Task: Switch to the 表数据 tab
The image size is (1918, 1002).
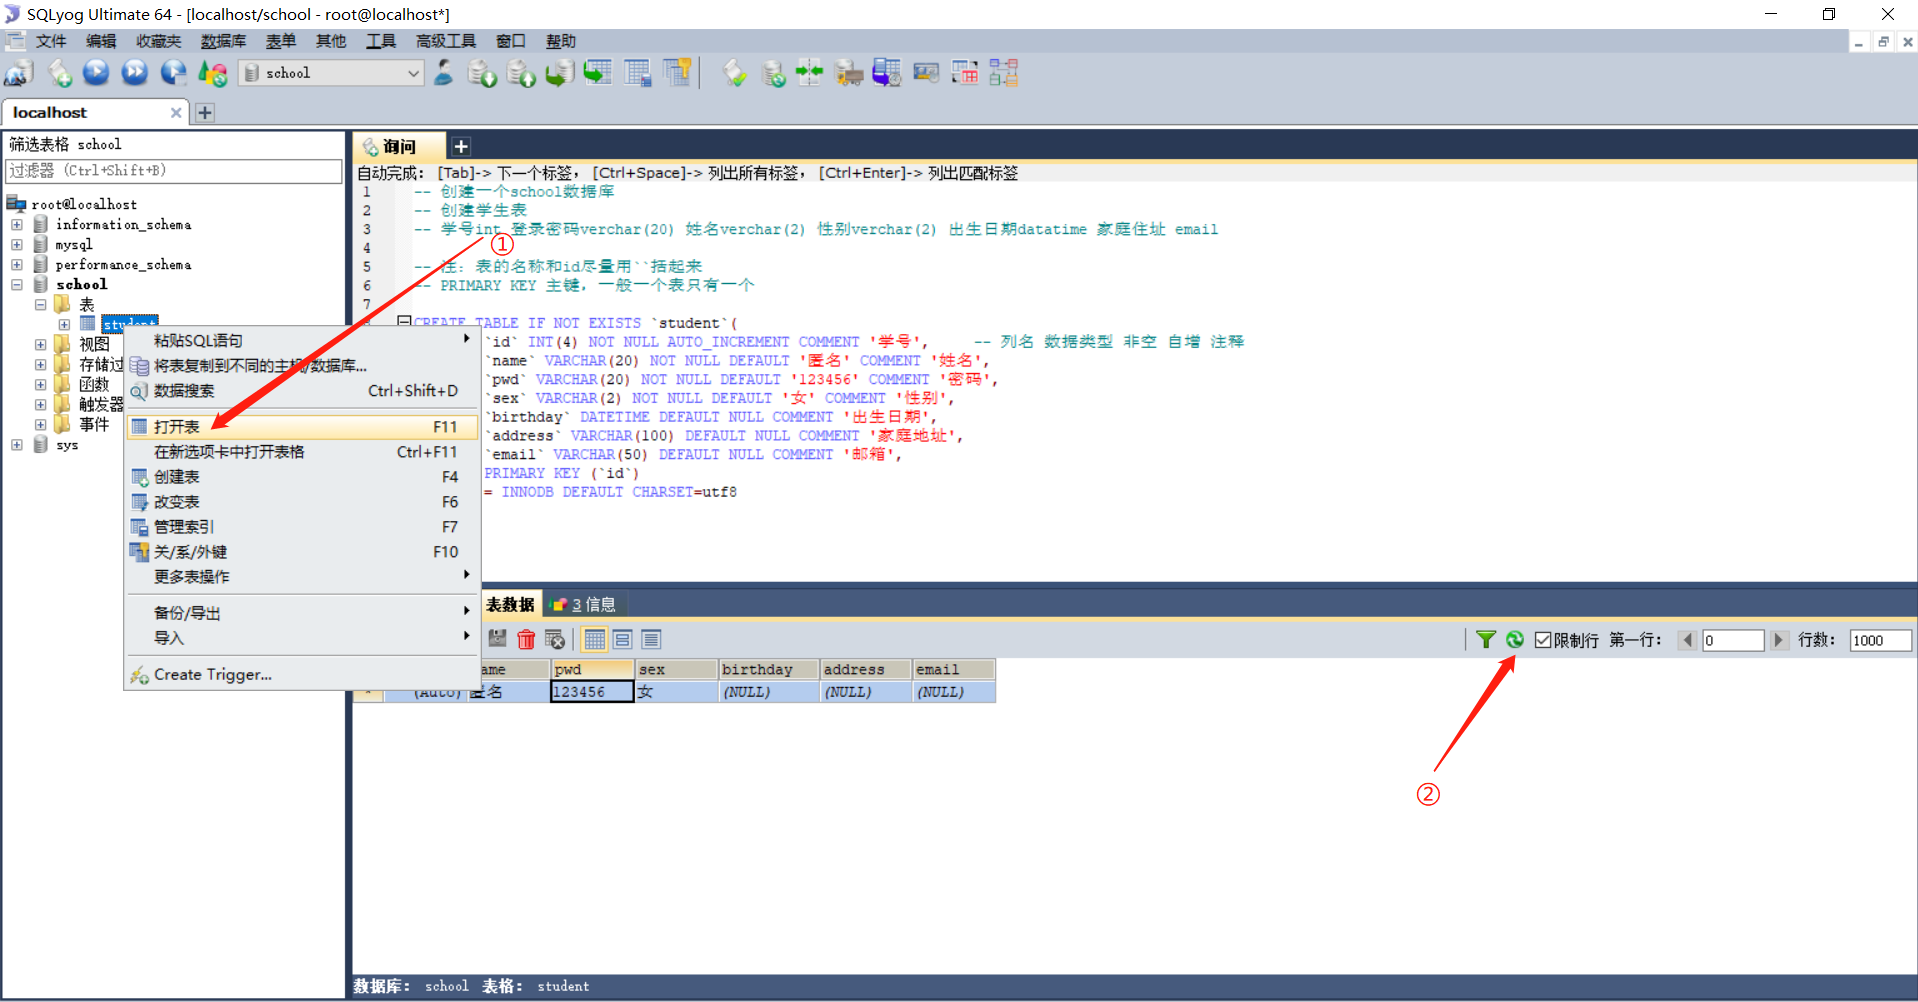Action: pos(510,604)
